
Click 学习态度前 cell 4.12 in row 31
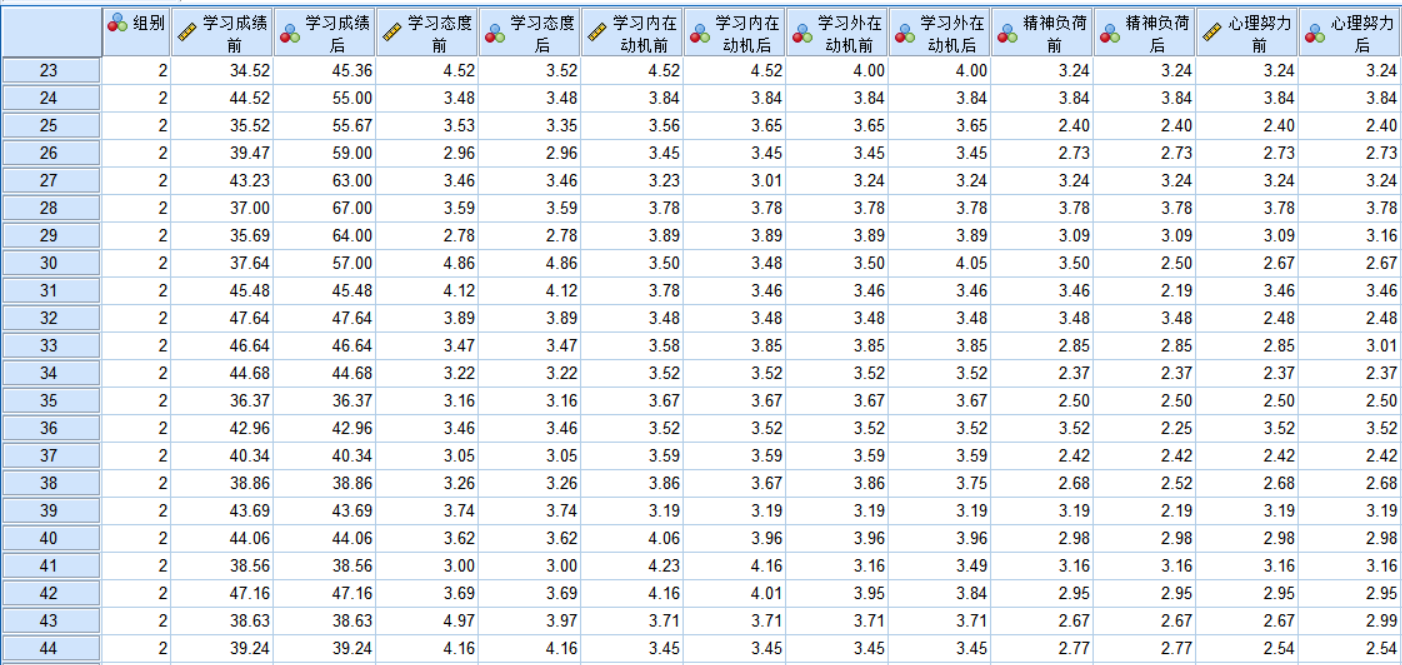[x=427, y=291]
